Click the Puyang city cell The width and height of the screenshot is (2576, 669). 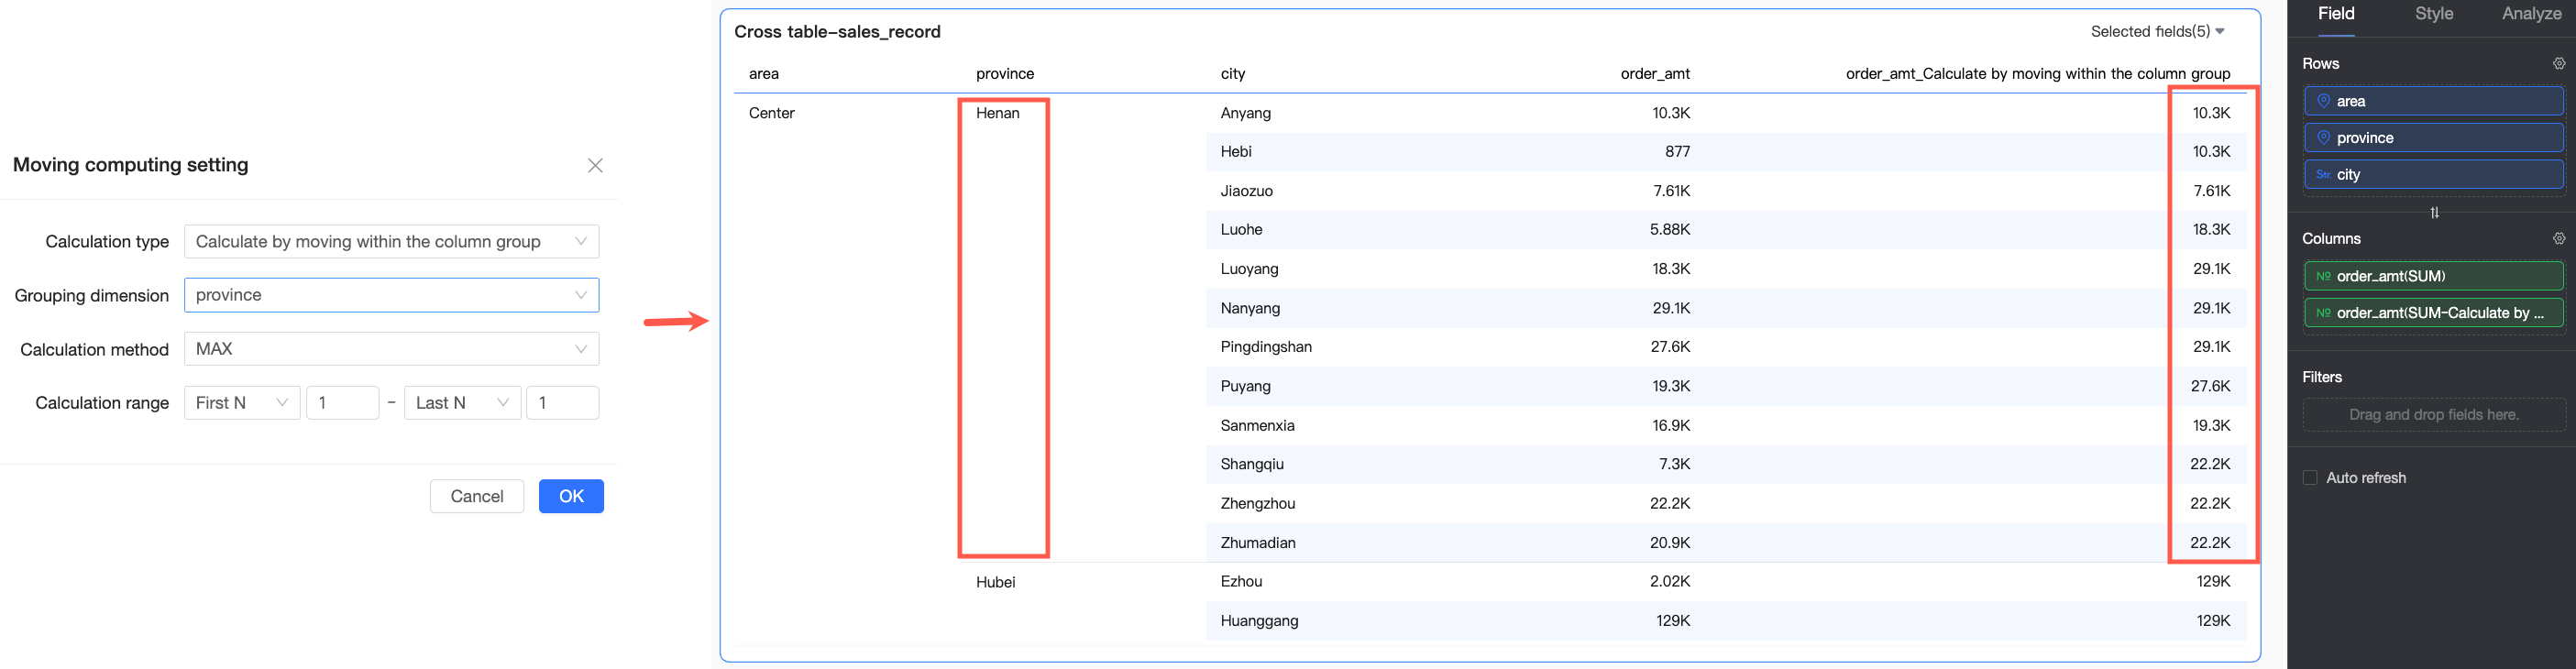(x=1245, y=386)
